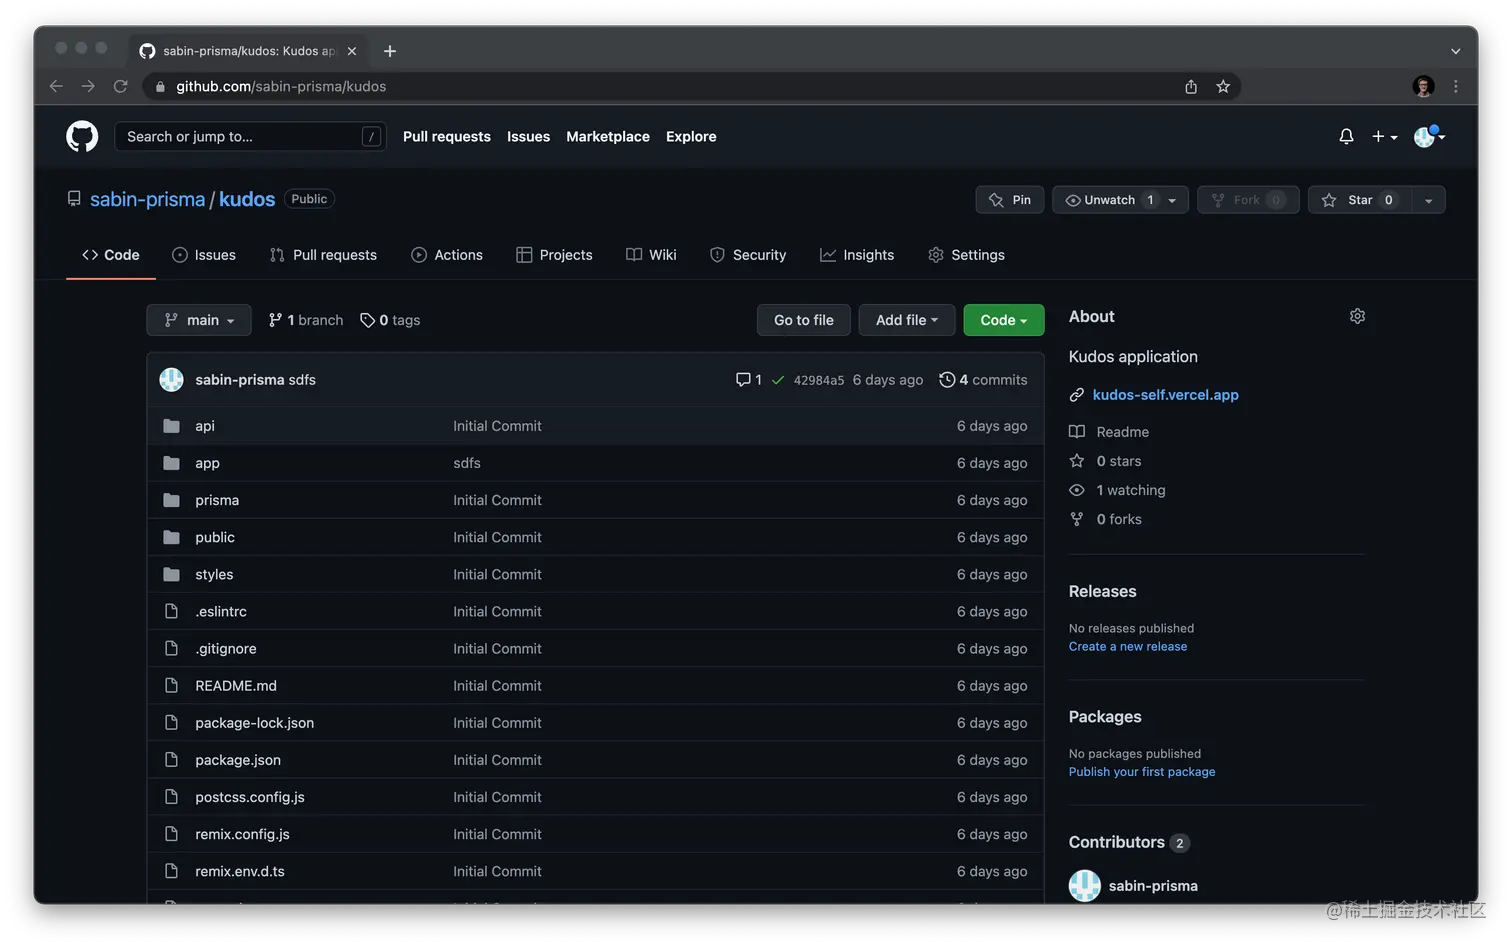
Task: Close the sabin-prisma/kudos tab
Action: (352, 51)
